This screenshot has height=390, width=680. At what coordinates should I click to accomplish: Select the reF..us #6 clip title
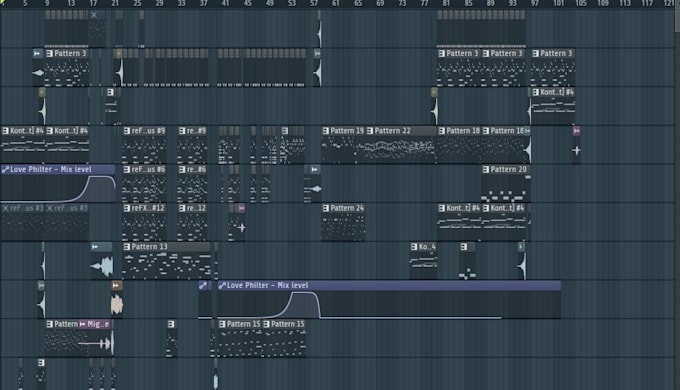[x=148, y=169]
